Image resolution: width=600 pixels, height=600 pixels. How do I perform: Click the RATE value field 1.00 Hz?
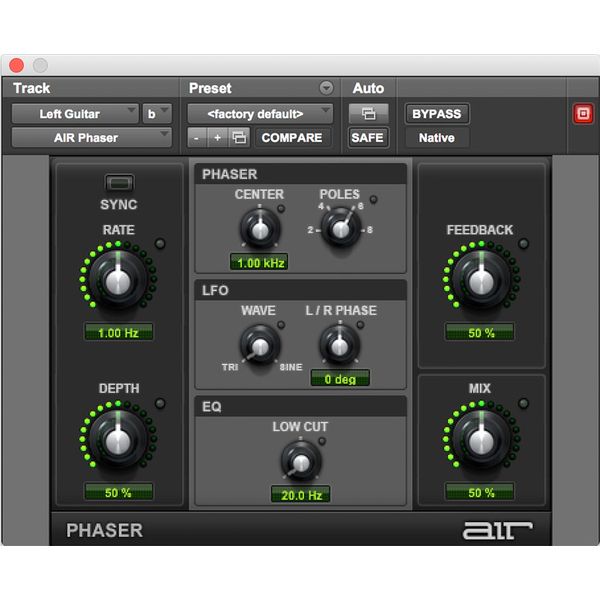(118, 332)
